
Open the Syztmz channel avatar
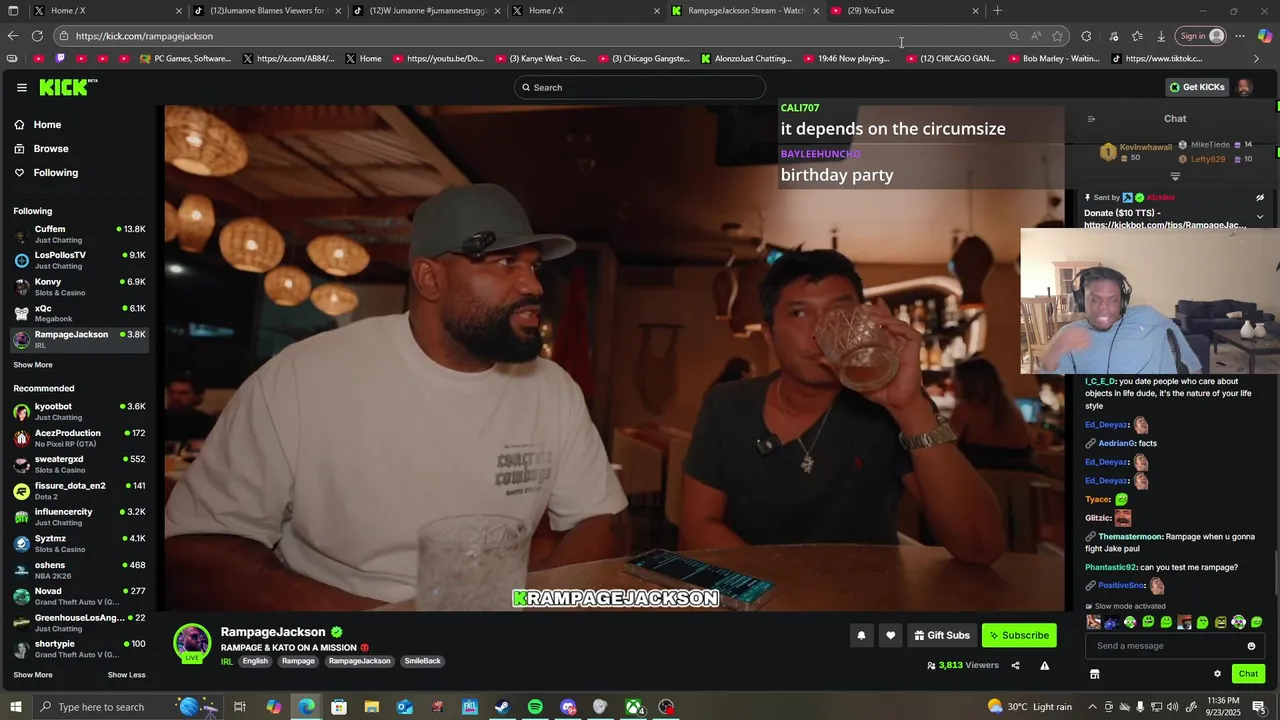click(21, 543)
